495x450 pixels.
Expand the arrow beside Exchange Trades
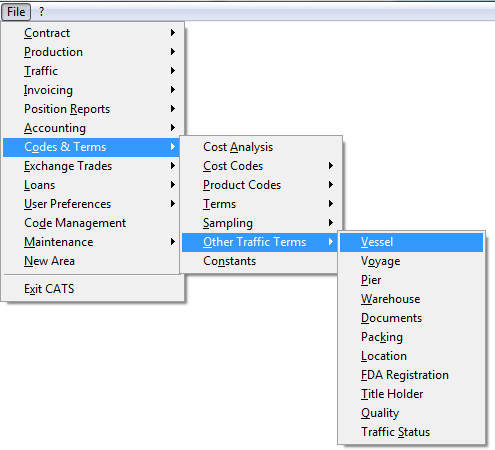pyautogui.click(x=173, y=166)
